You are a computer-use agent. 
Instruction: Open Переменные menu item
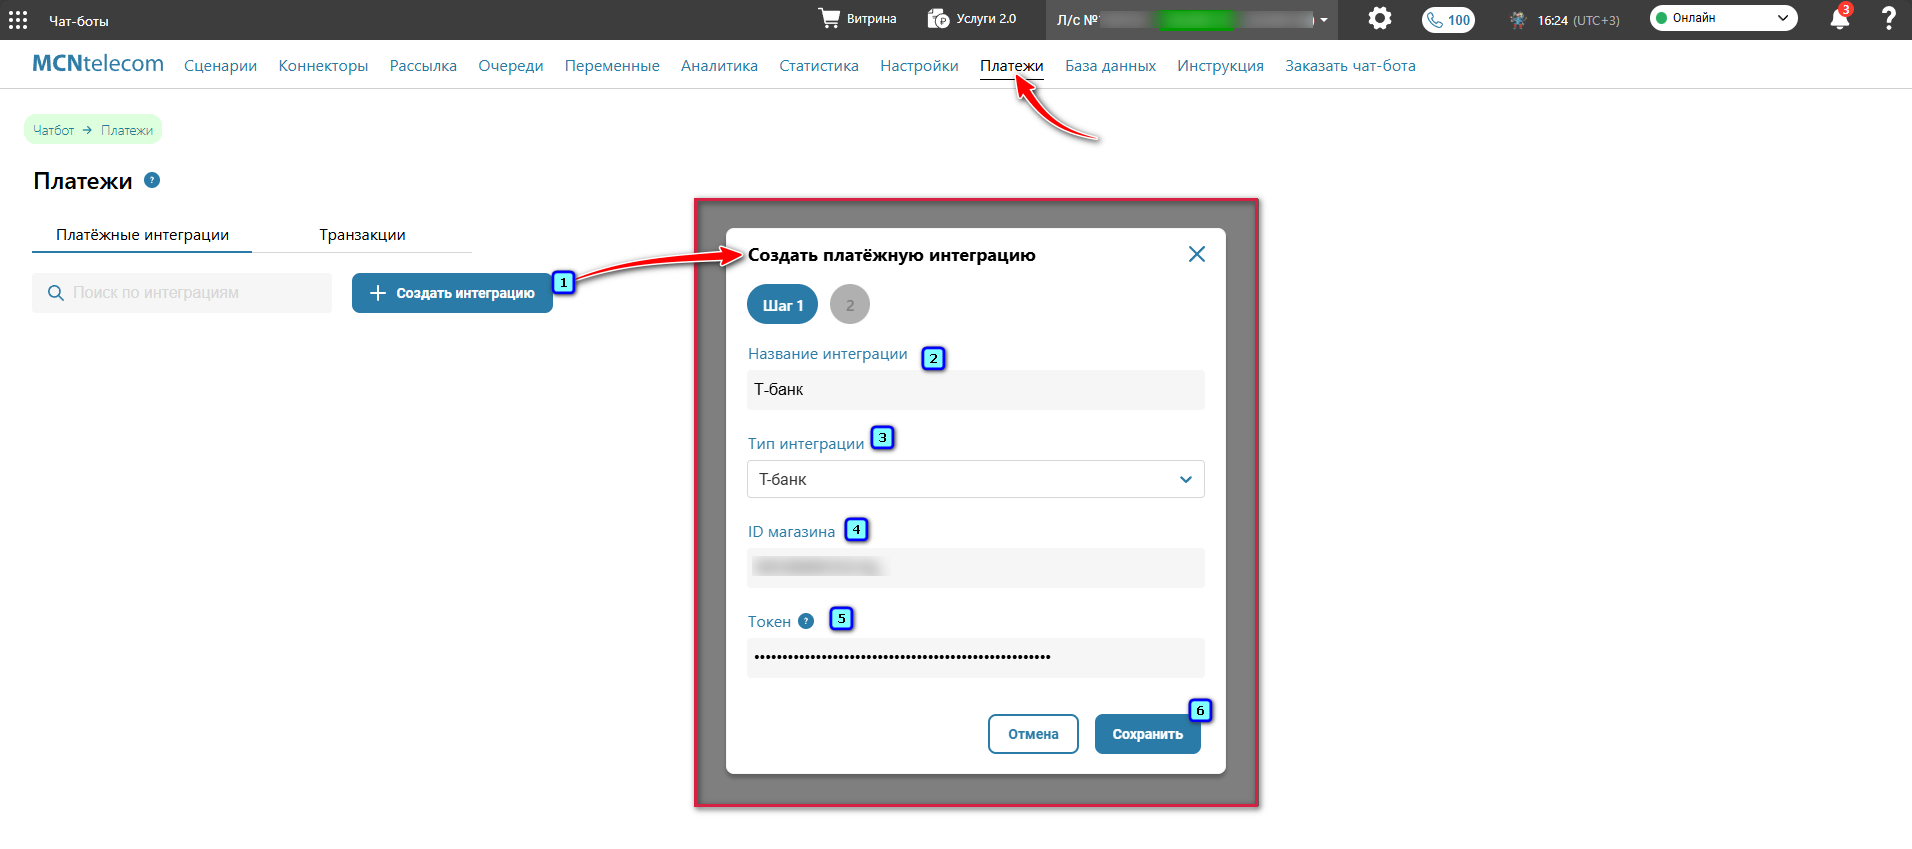pos(612,66)
